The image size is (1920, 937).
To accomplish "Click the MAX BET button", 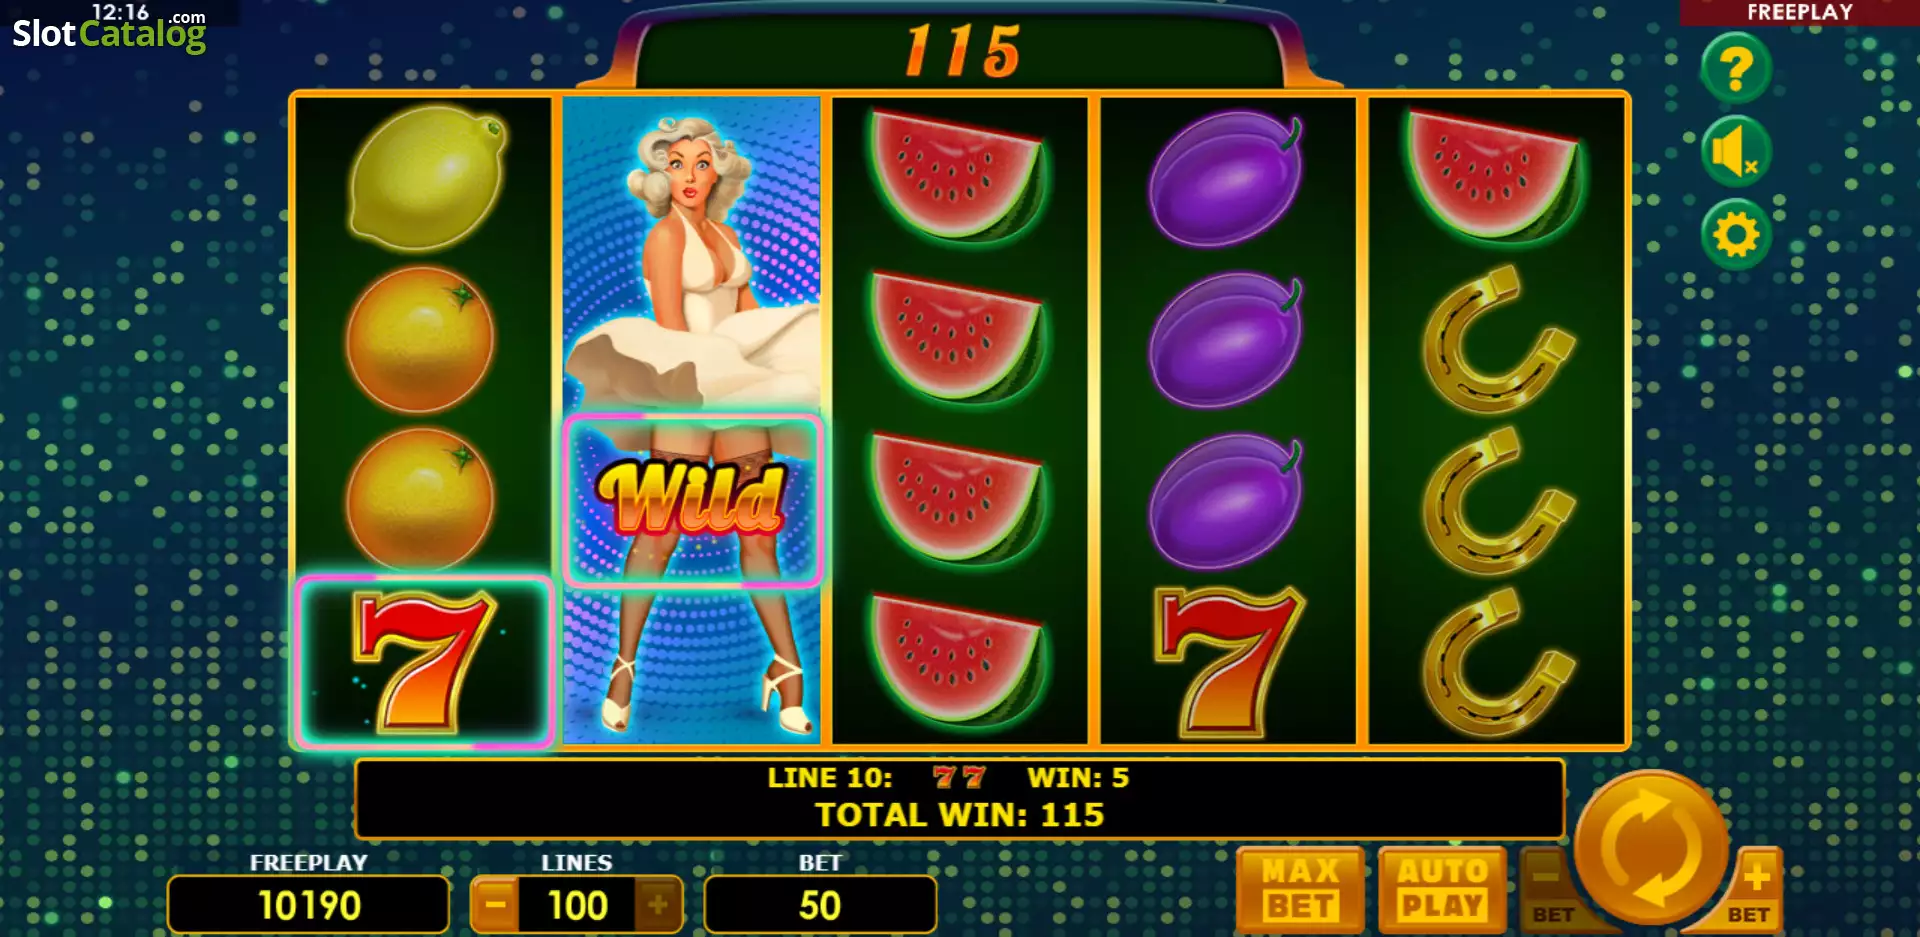I will pyautogui.click(x=1300, y=889).
